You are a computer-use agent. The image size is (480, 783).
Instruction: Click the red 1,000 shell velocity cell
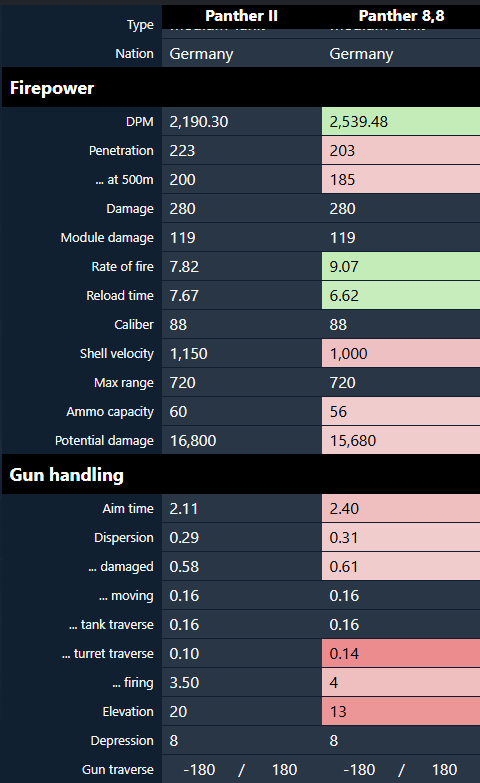401,353
